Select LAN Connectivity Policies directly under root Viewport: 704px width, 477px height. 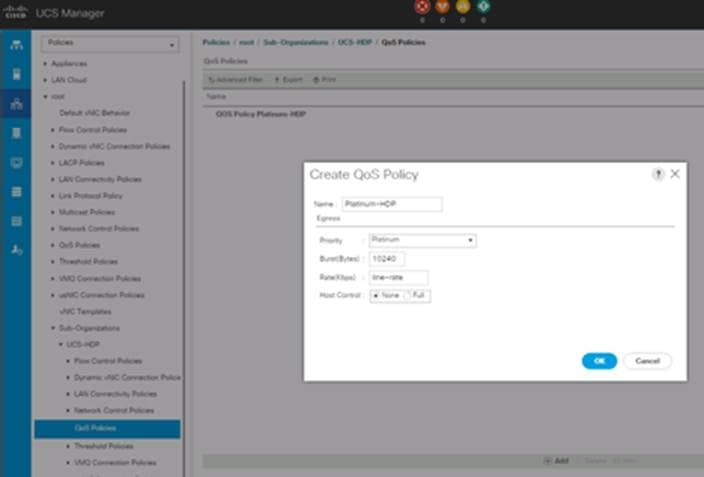pos(100,179)
